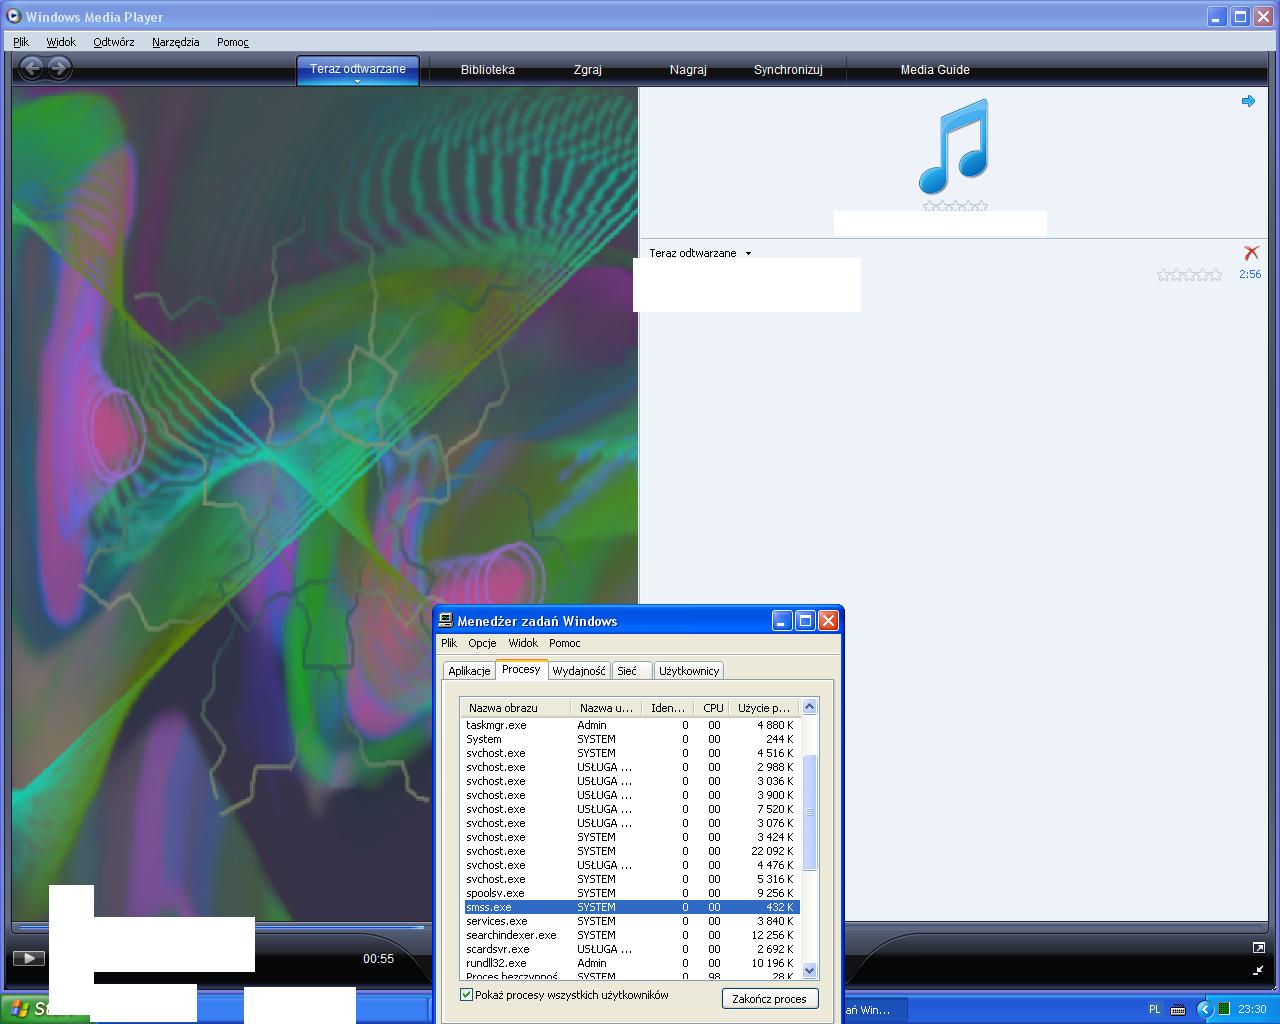The width and height of the screenshot is (1280, 1024).
Task: Click the Task Manager title bar icon
Action: [x=446, y=621]
